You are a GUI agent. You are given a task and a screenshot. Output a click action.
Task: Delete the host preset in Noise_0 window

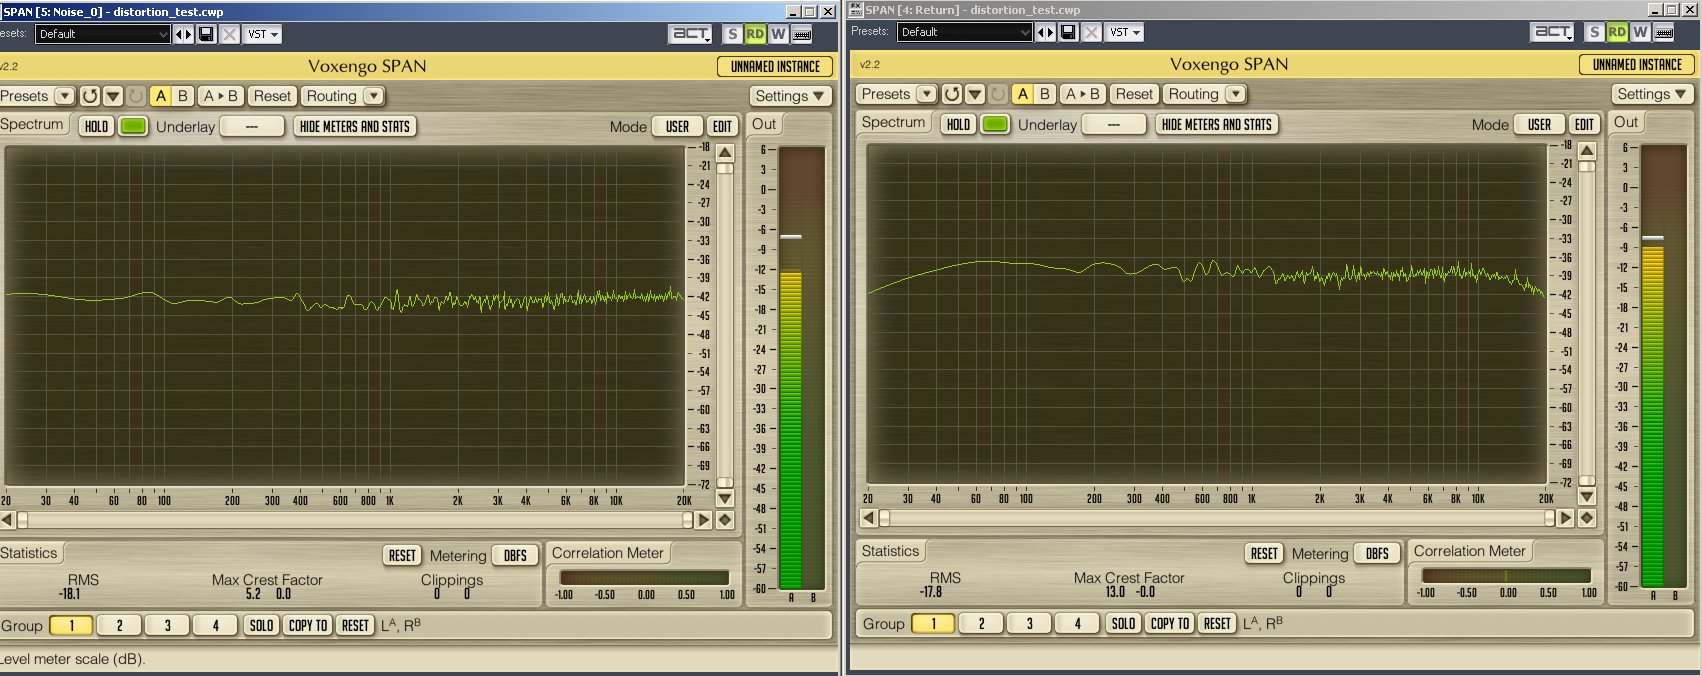pyautogui.click(x=230, y=34)
